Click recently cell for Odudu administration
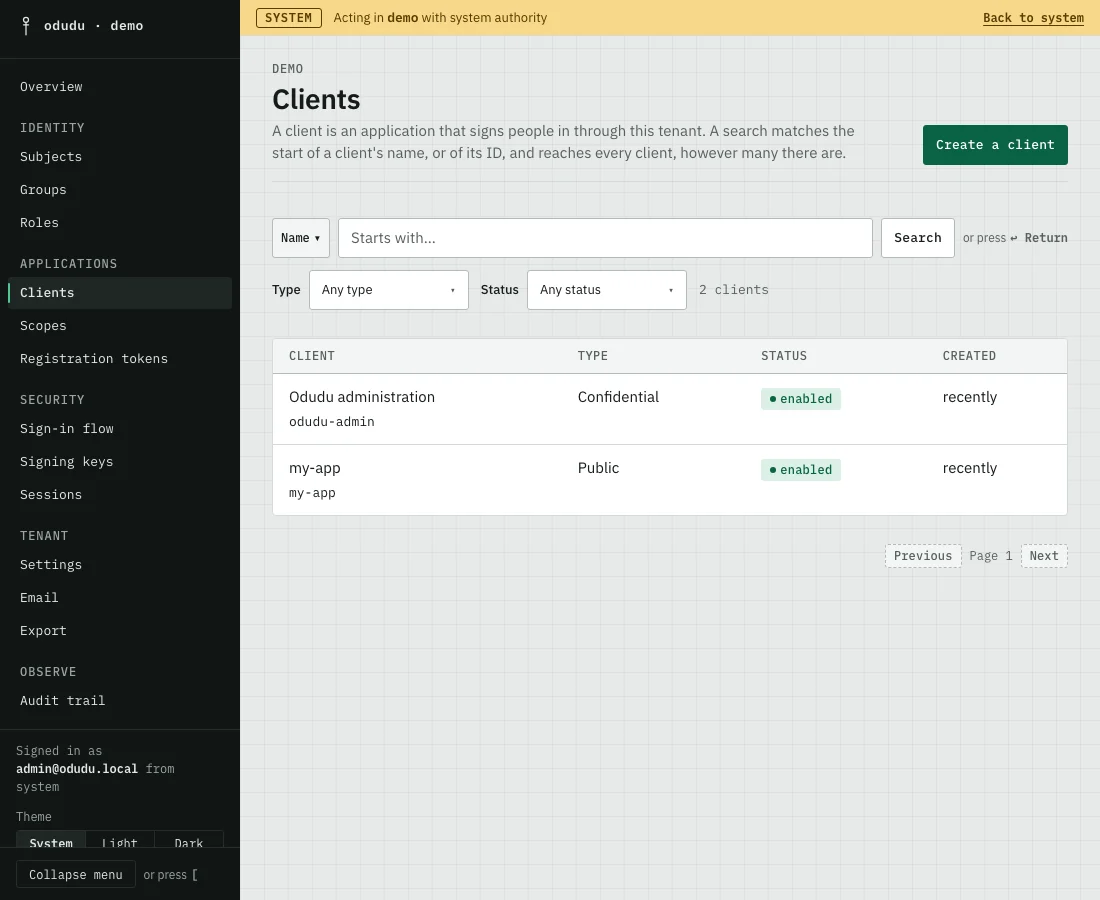Viewport: 1100px width, 900px height. [970, 398]
